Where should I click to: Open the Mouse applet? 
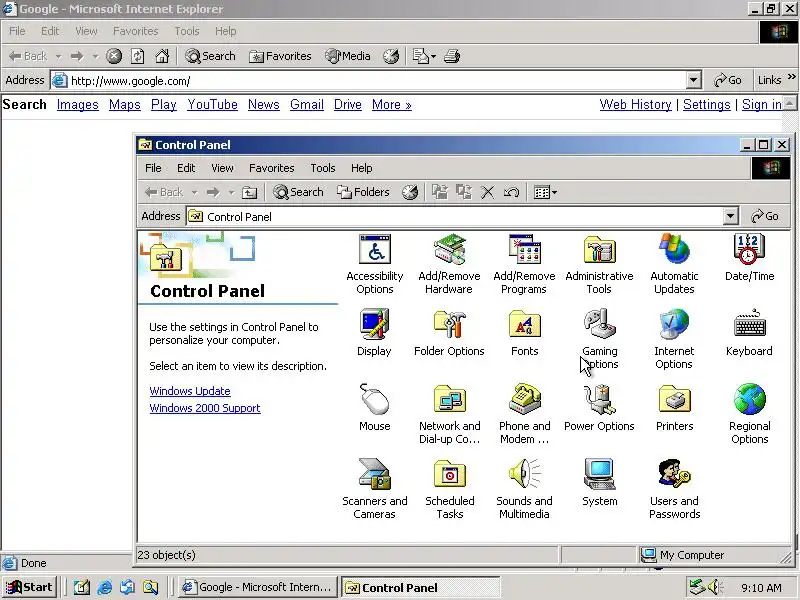click(x=374, y=408)
